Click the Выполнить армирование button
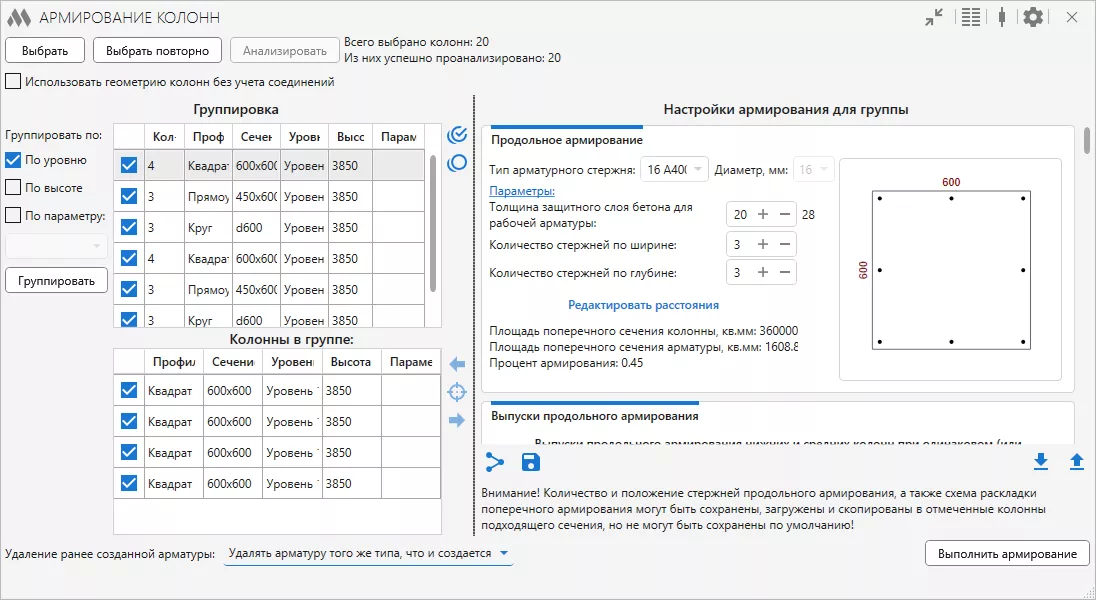This screenshot has width=1096, height=600. 1007,552
